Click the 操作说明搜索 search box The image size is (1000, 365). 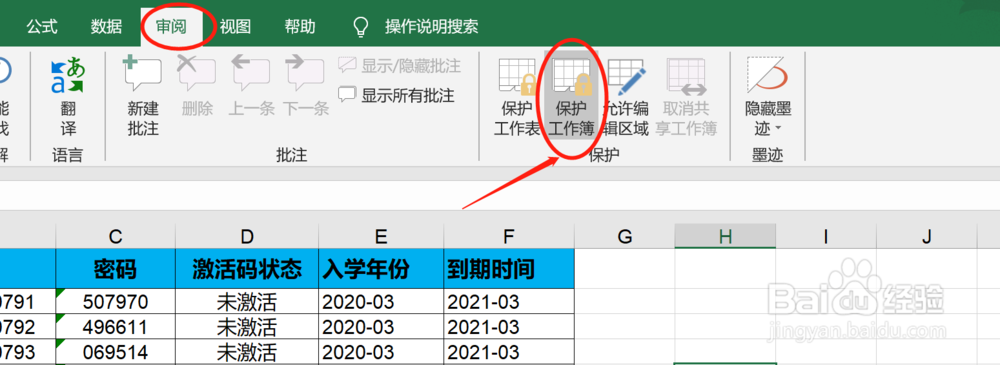(432, 27)
